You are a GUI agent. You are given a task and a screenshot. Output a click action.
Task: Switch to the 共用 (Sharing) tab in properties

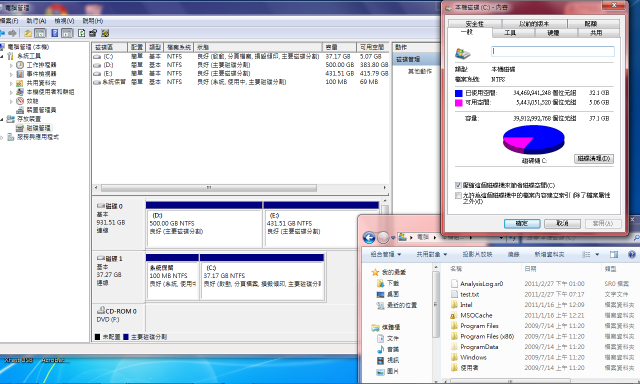point(596,33)
